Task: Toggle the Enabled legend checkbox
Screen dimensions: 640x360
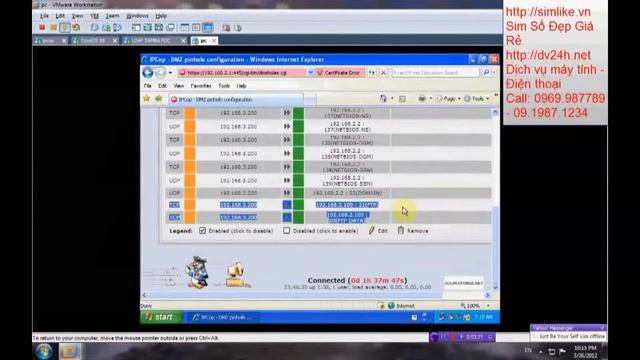Action: pos(202,231)
